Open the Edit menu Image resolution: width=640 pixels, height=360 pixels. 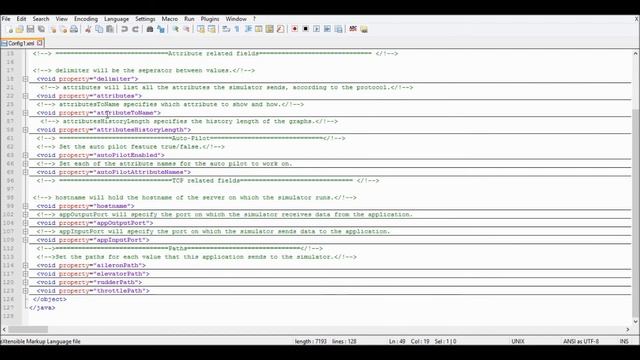click(x=21, y=19)
